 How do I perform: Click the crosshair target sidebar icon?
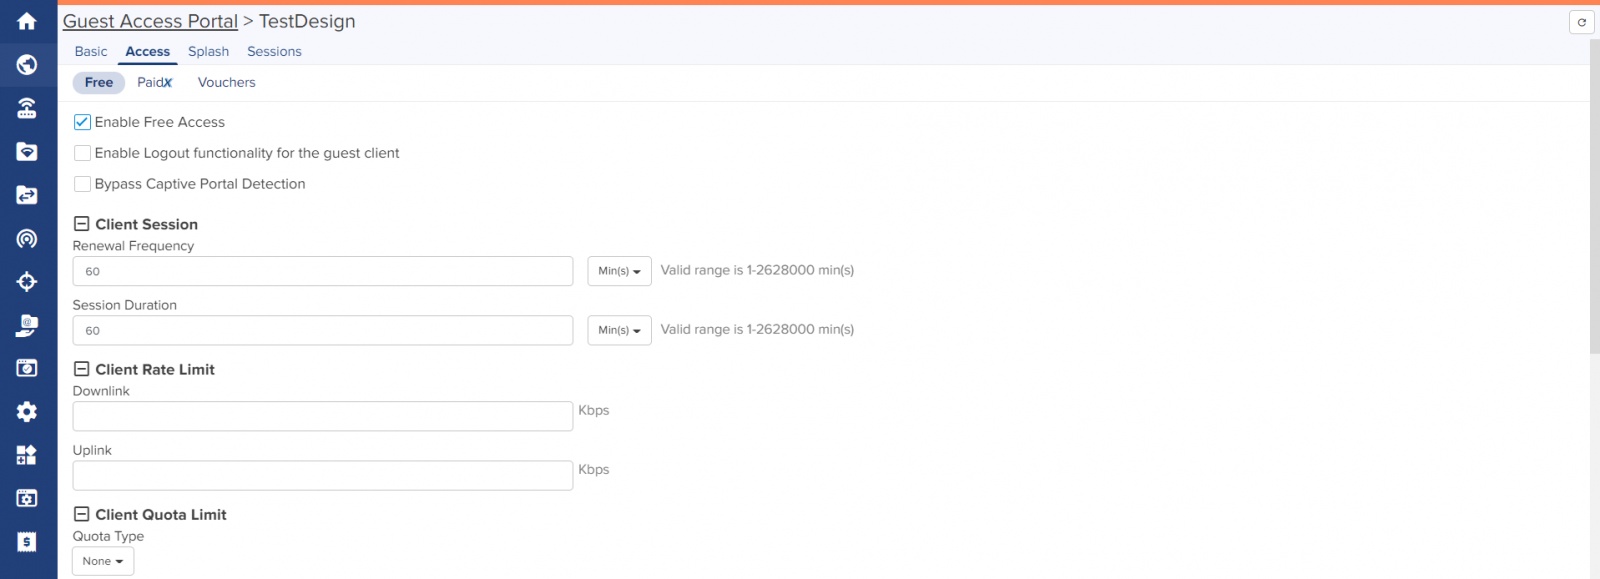coord(27,282)
